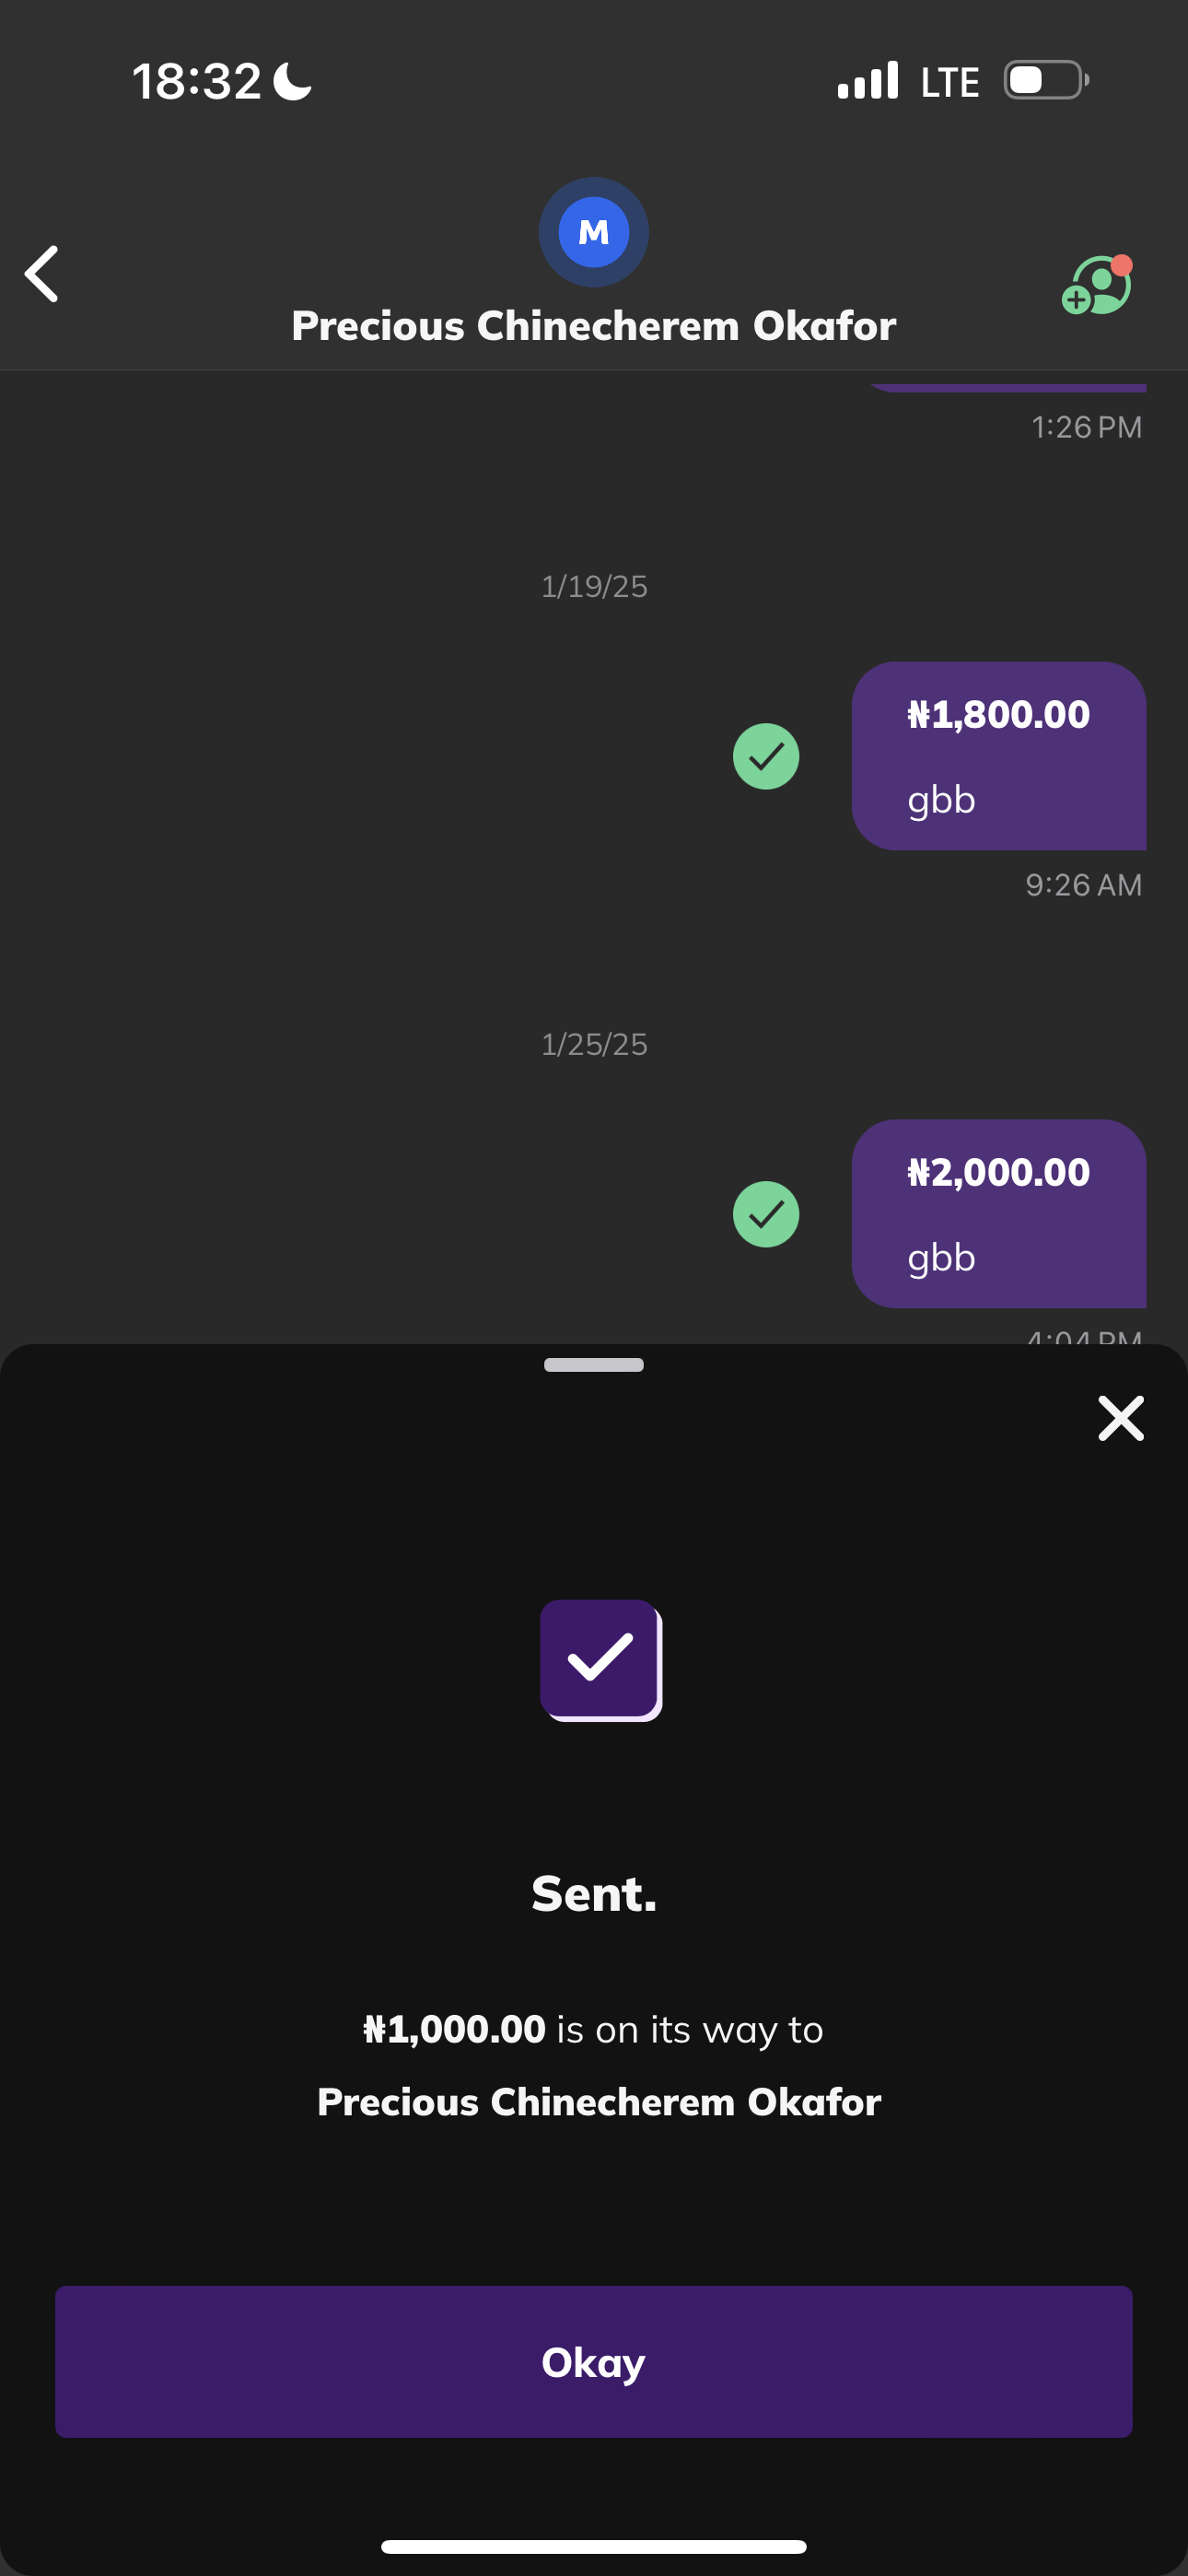Viewport: 1188px width, 2576px height.
Task: Tap the purple Sent checkmark icon
Action: click(600, 1659)
